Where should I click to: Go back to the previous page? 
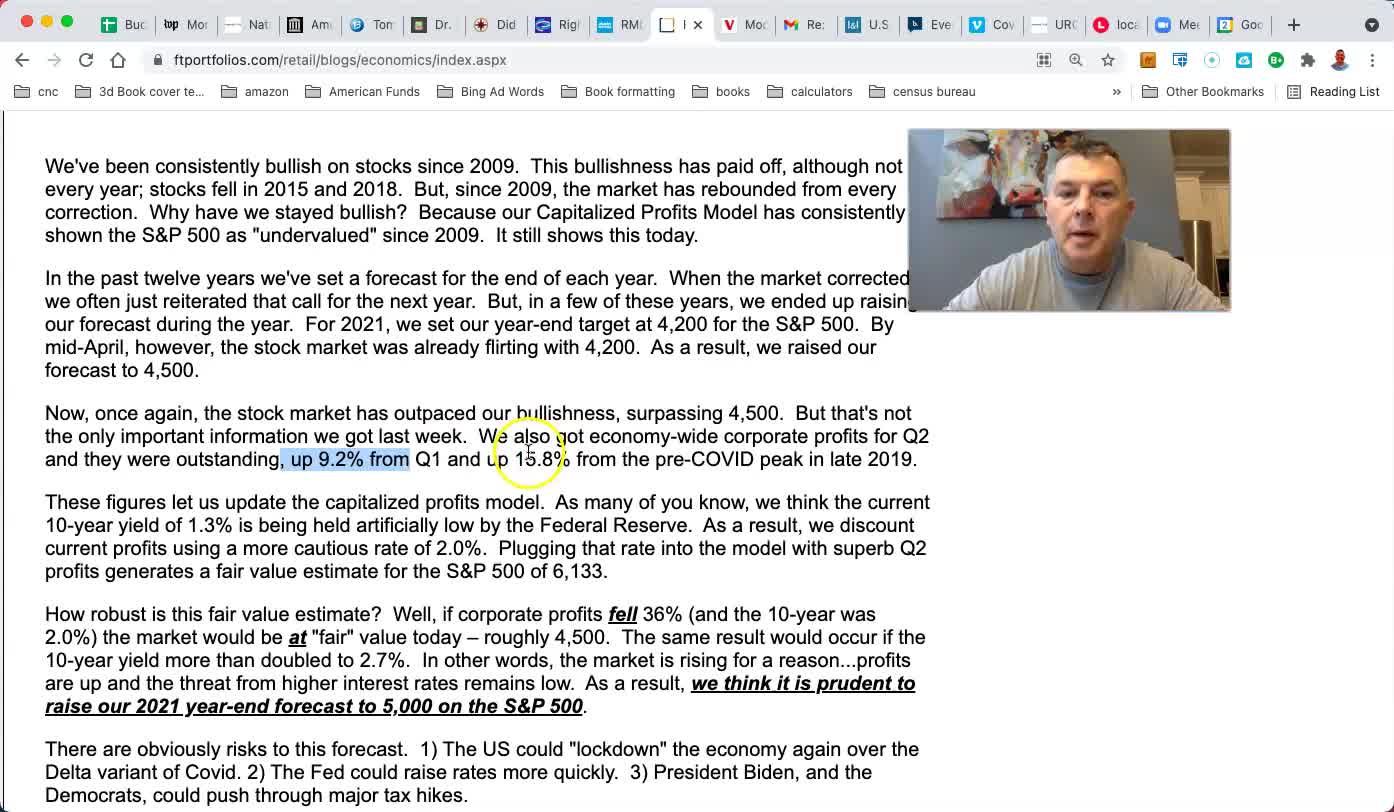pyautogui.click(x=22, y=60)
